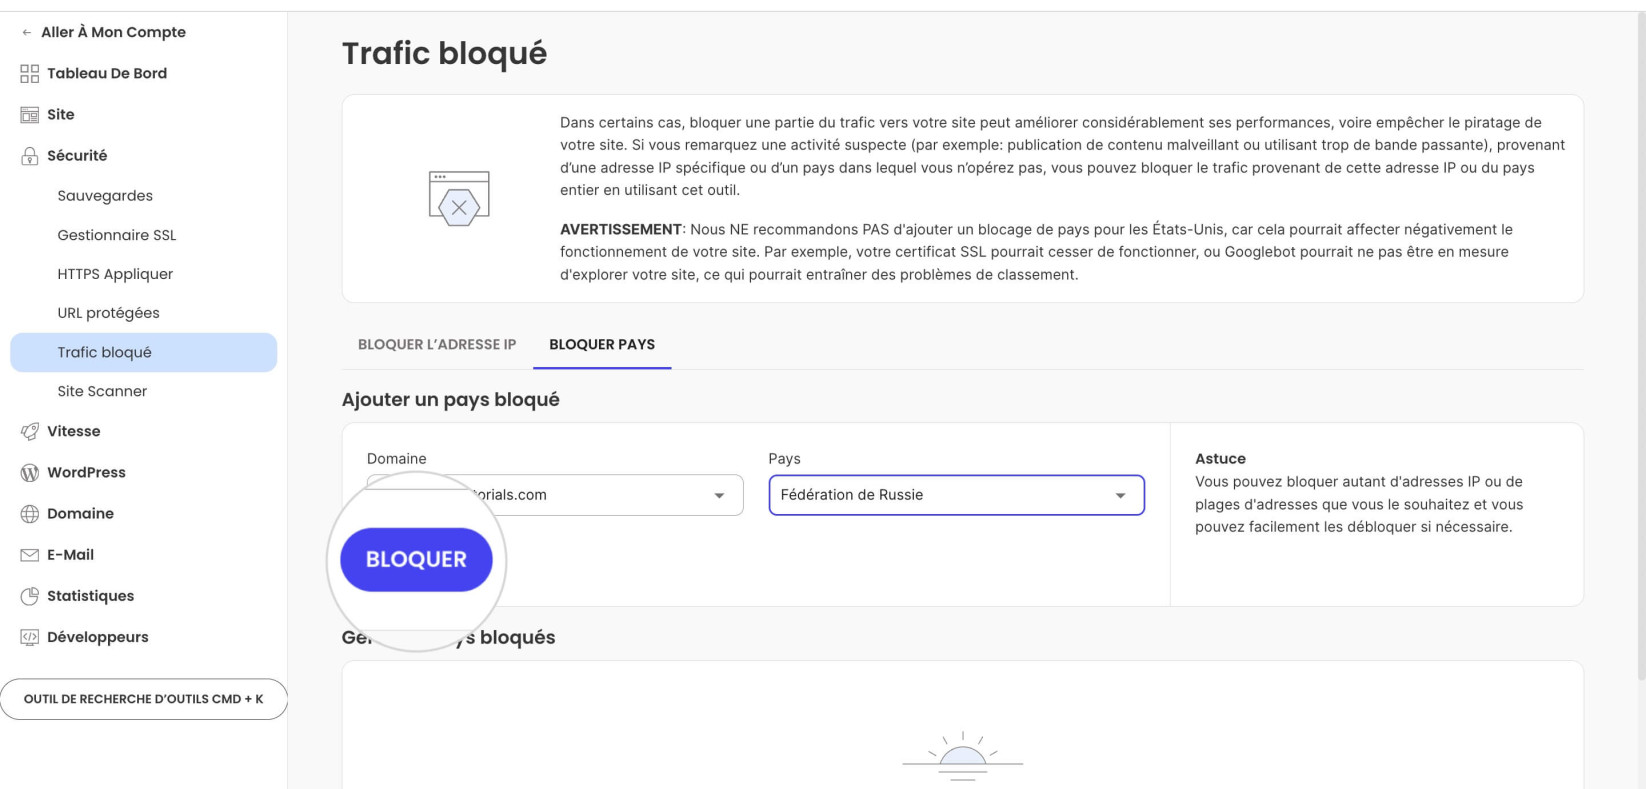Screen dimensions: 1646x789
Task: Click the Développeurs code icon
Action: (x=30, y=637)
